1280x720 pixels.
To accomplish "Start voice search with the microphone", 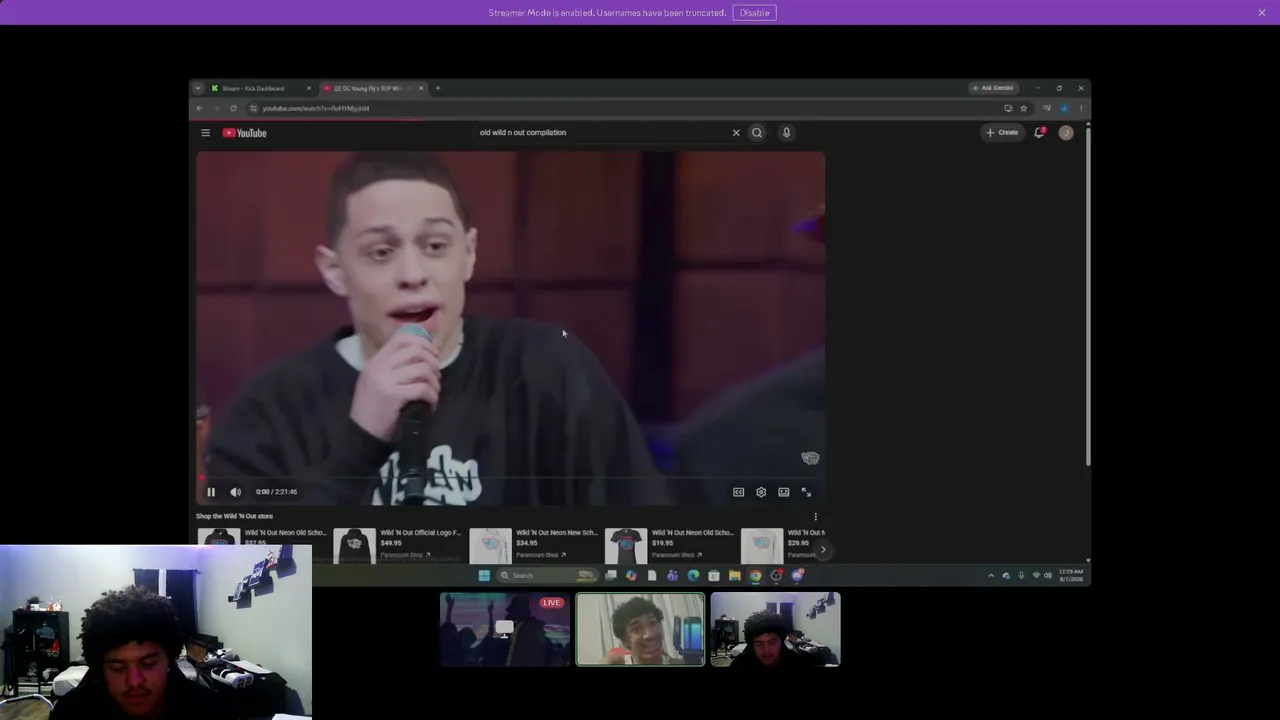I will 786,133.
